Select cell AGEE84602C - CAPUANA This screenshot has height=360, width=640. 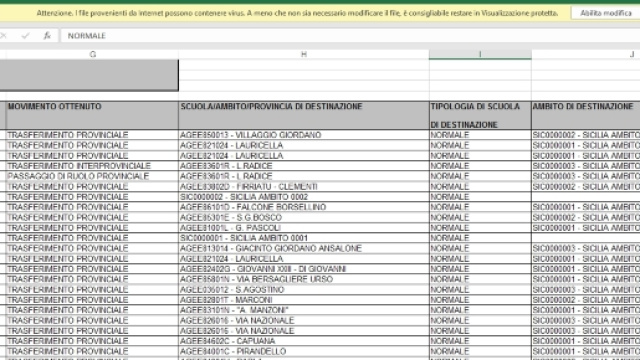[x=304, y=341]
